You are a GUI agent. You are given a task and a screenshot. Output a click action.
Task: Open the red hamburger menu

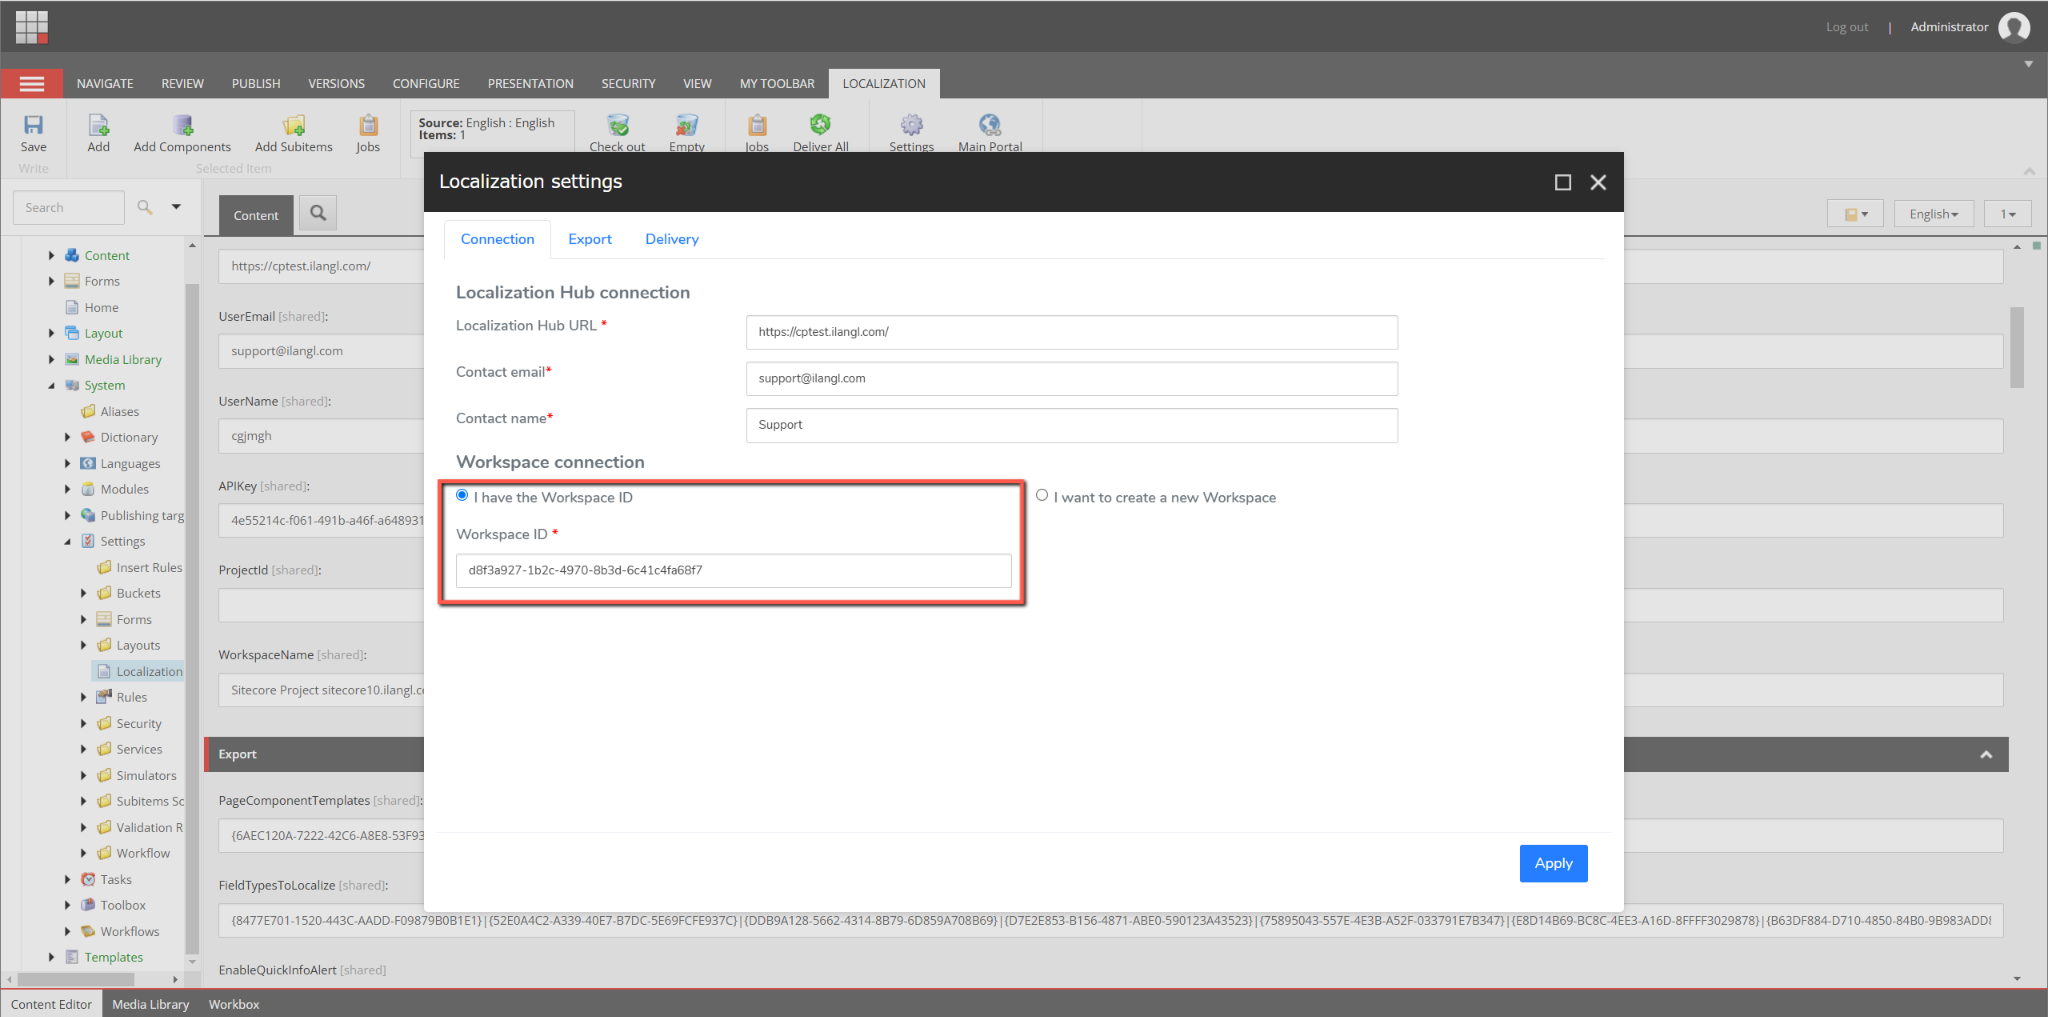click(x=32, y=84)
